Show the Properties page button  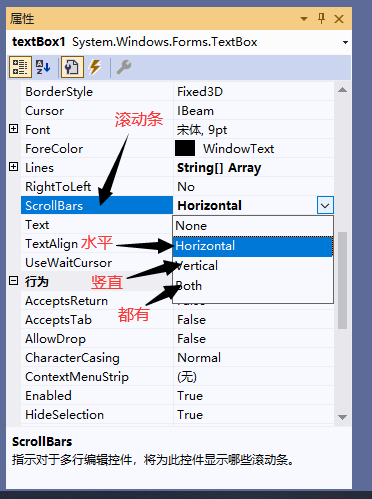tap(72, 67)
